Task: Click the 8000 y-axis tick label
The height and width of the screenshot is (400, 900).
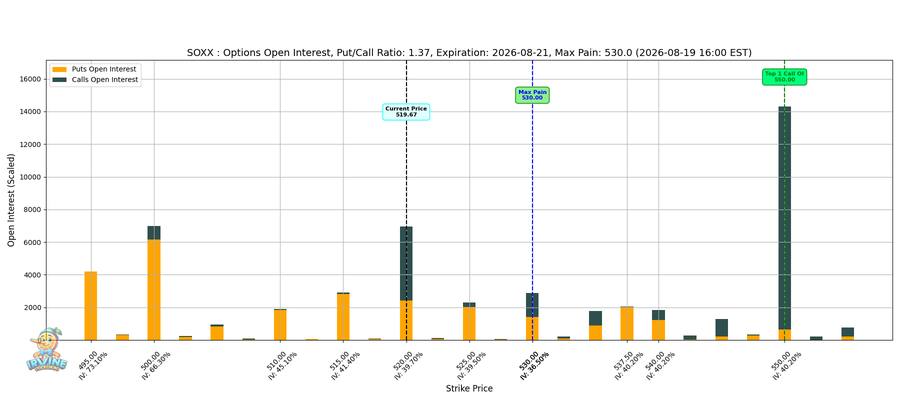Action: (x=32, y=209)
